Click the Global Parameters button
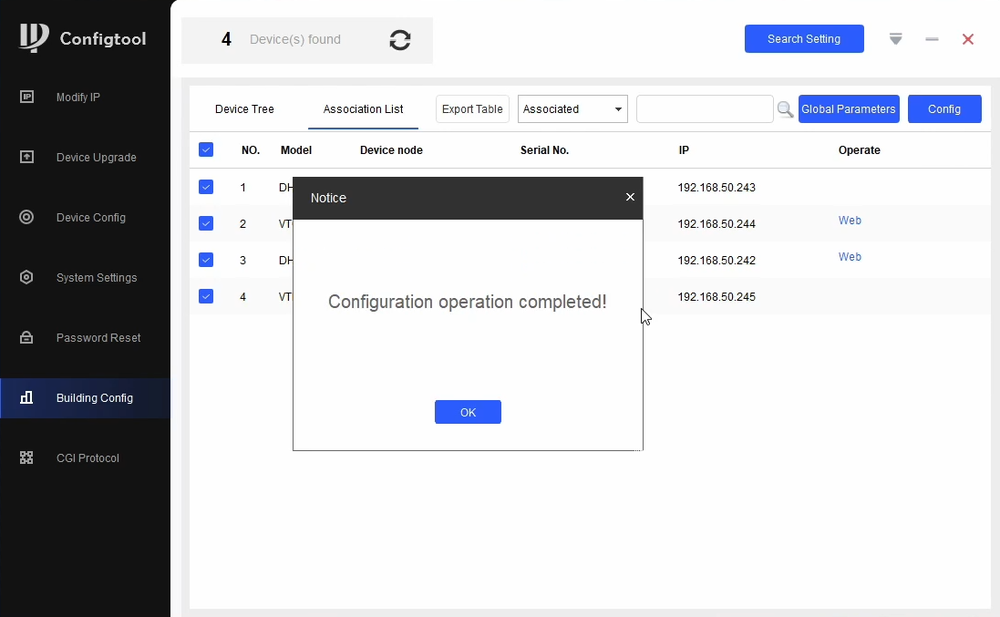 click(x=849, y=109)
